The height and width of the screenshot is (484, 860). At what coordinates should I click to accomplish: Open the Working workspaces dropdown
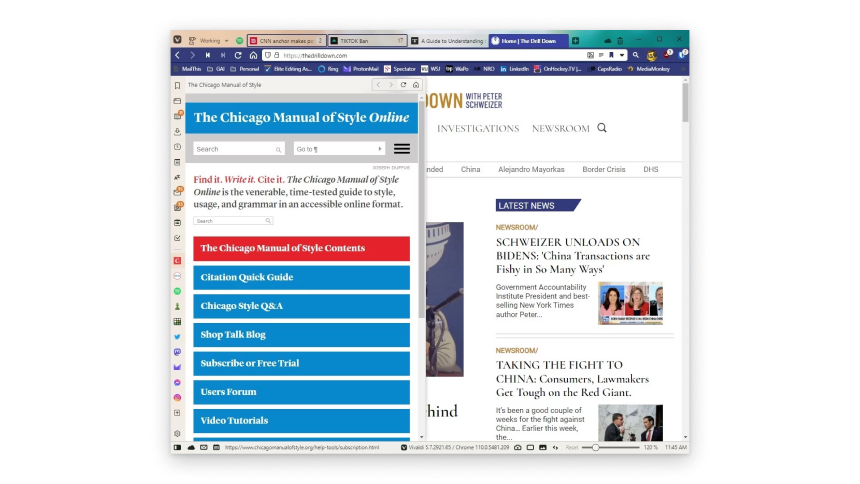[x=209, y=41]
